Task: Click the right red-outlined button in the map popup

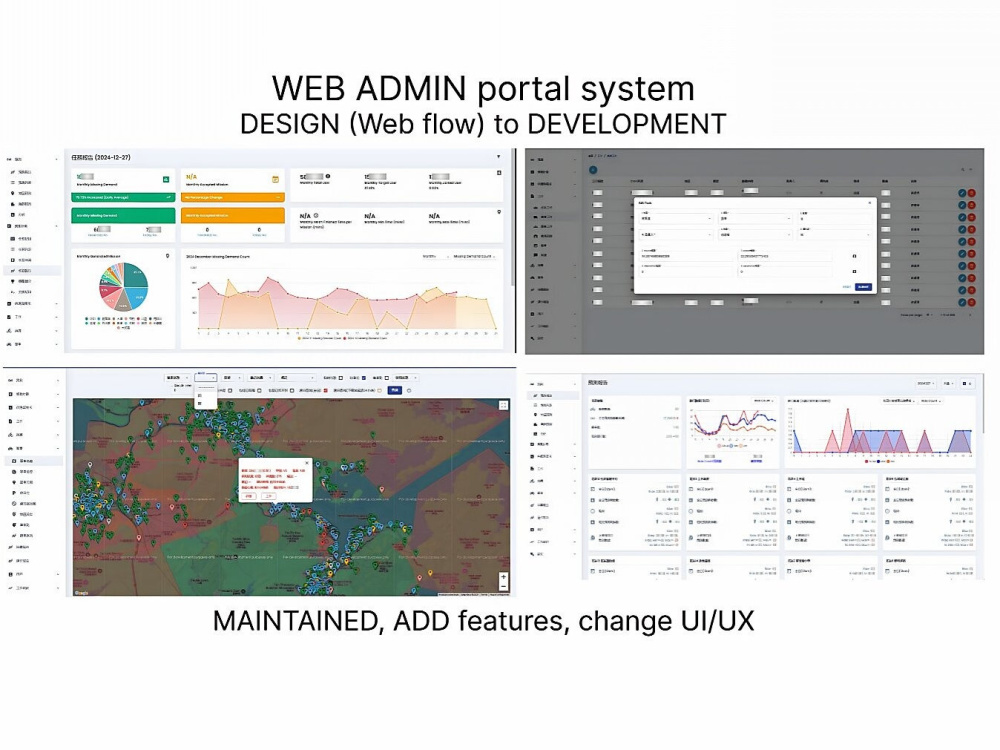Action: tap(268, 496)
